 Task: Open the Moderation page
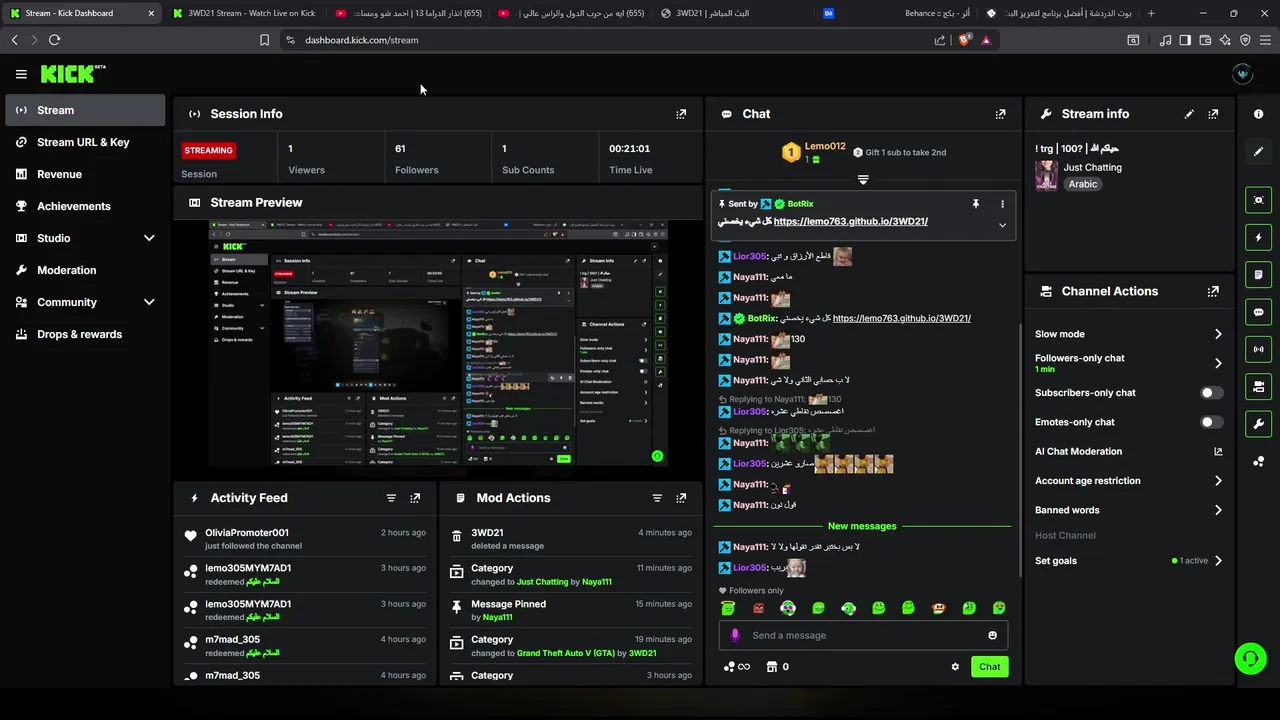pos(86,270)
